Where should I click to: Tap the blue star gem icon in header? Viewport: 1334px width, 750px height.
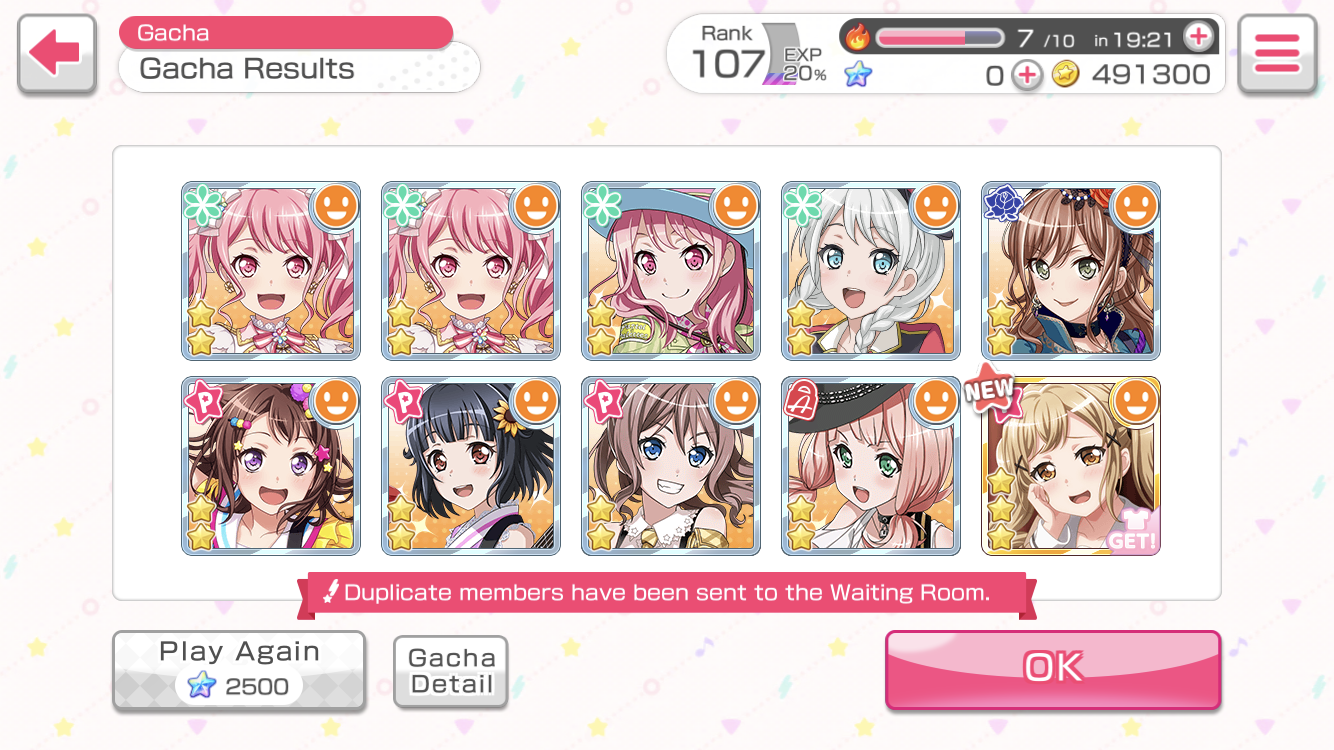(x=857, y=74)
